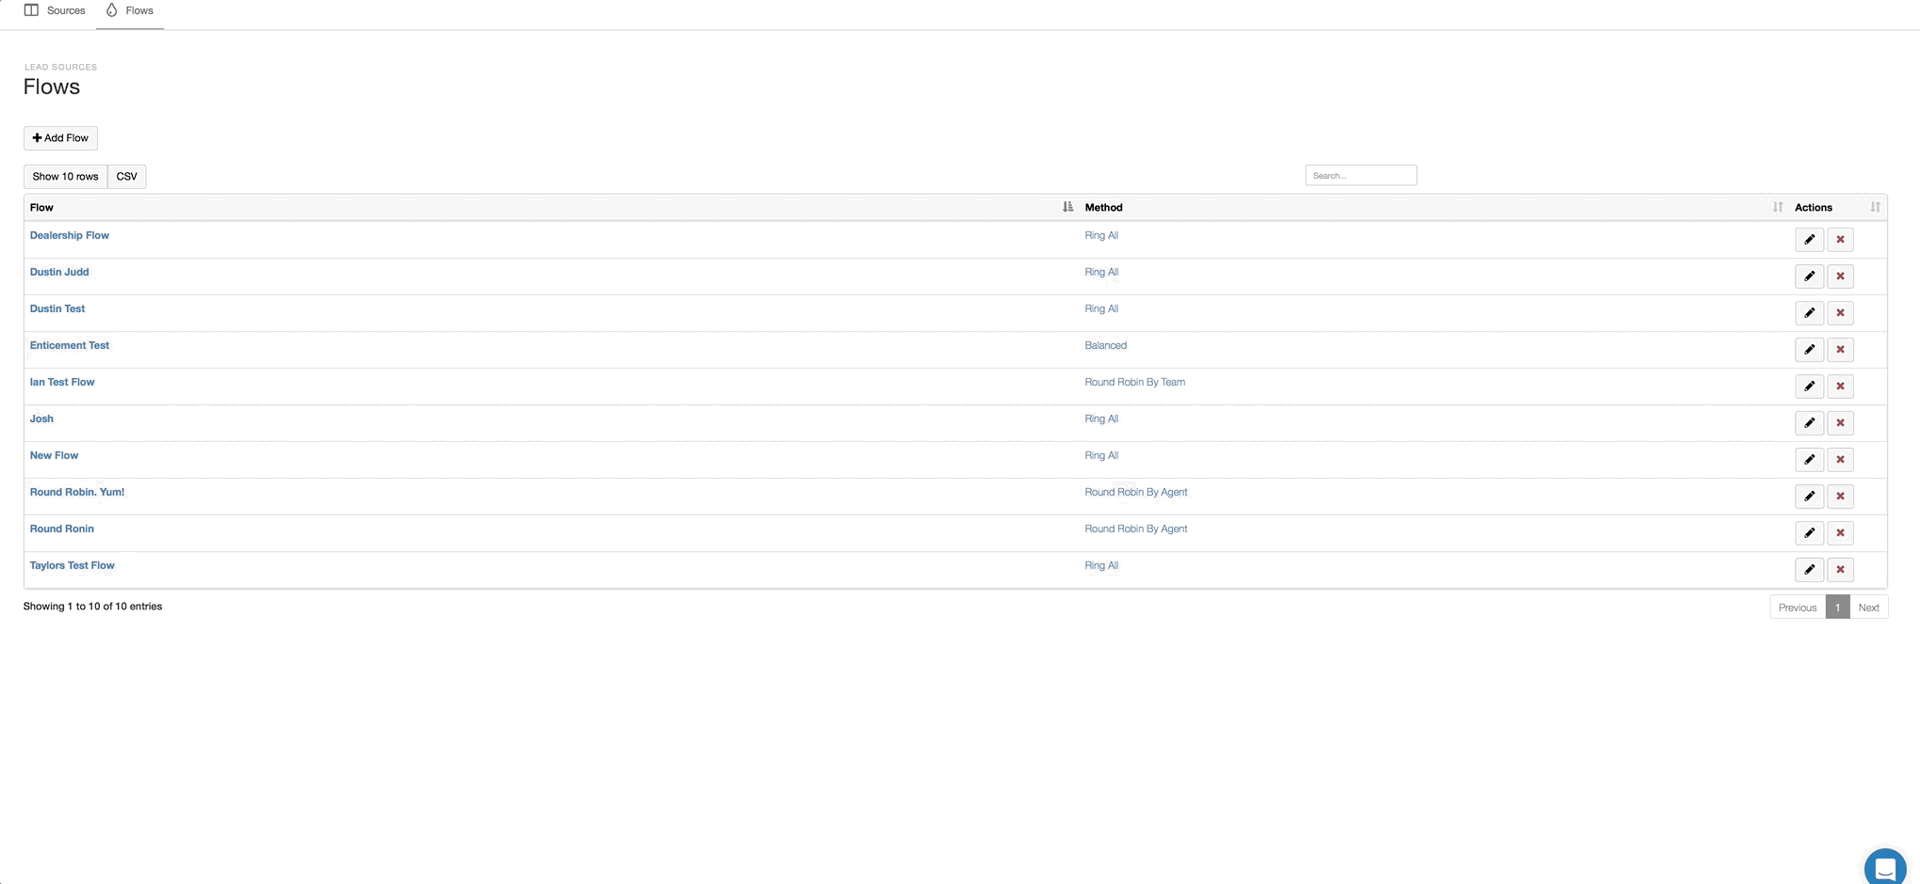The image size is (1920, 884).
Task: Click the Add Flow button
Action: tap(60, 138)
